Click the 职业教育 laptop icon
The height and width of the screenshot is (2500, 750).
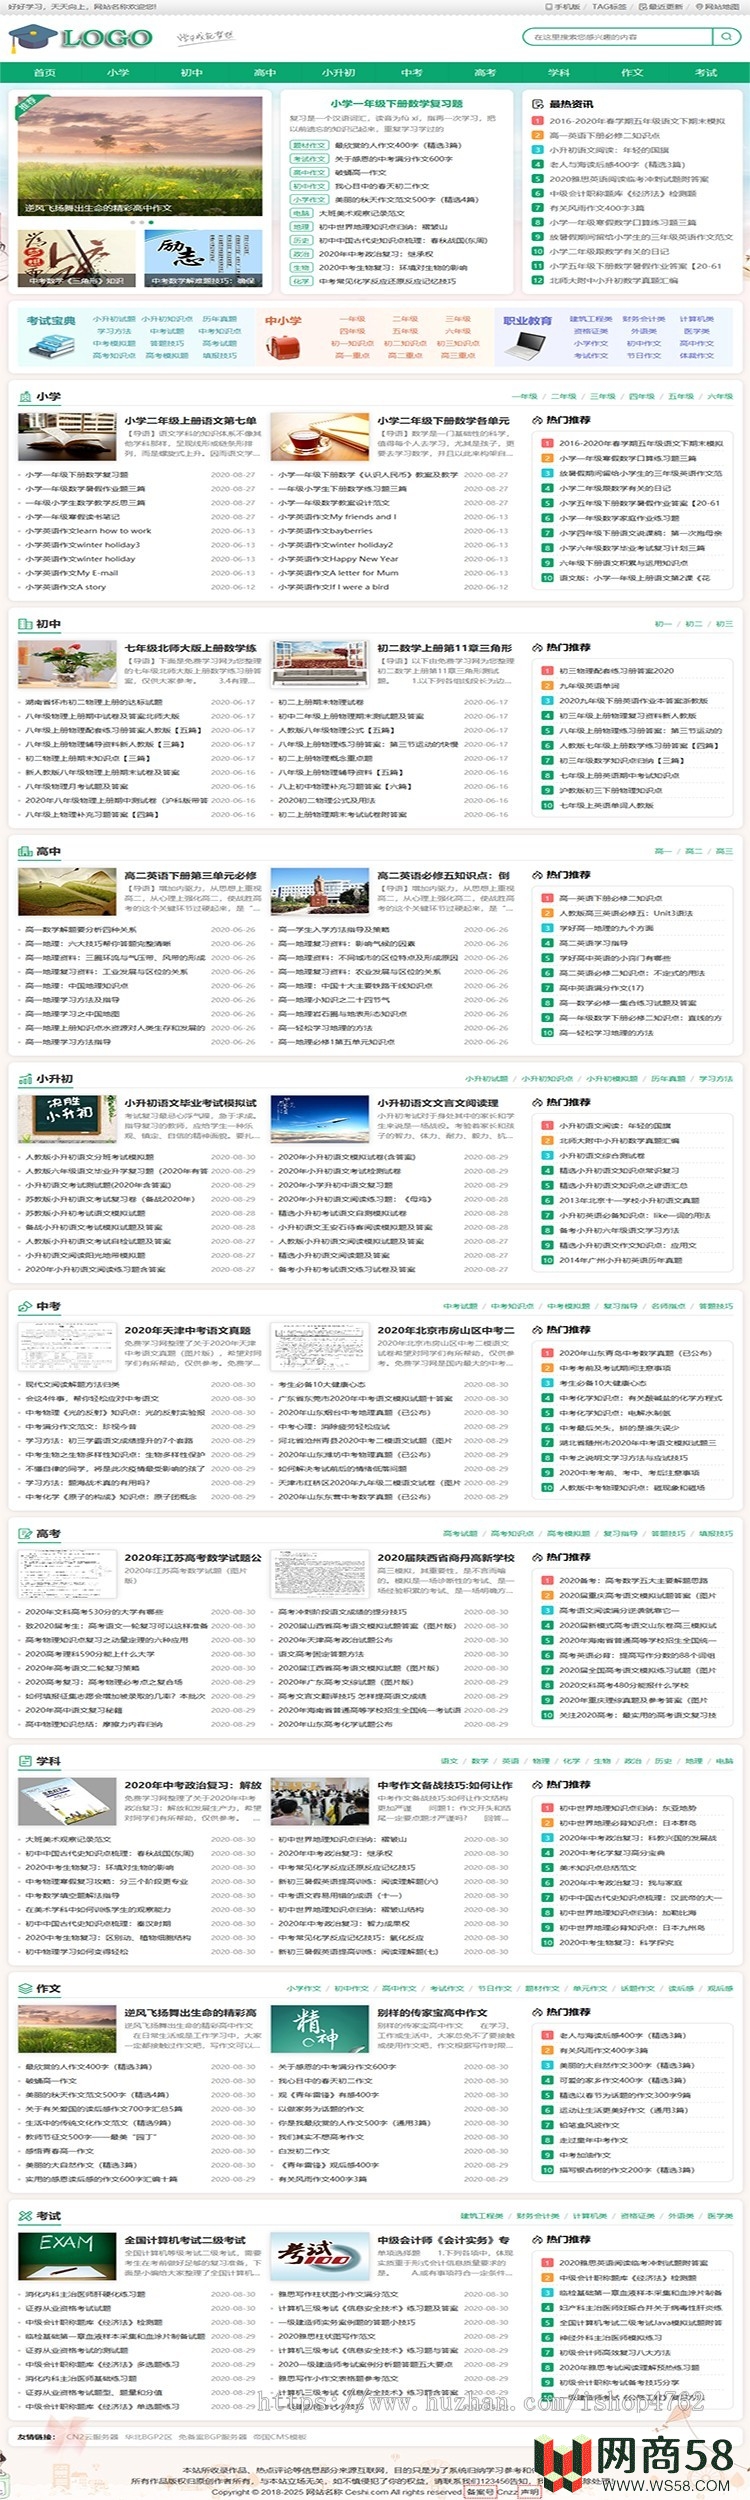pos(526,346)
